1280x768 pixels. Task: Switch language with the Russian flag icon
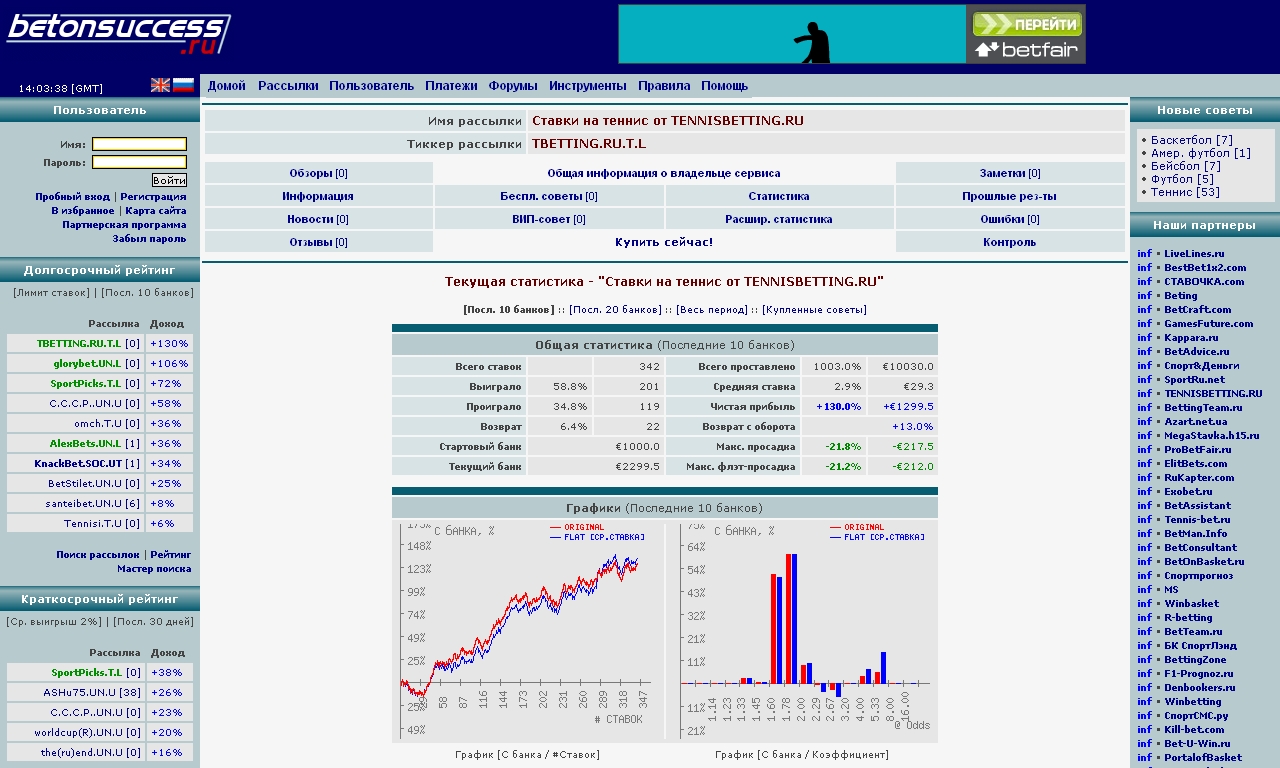click(183, 86)
